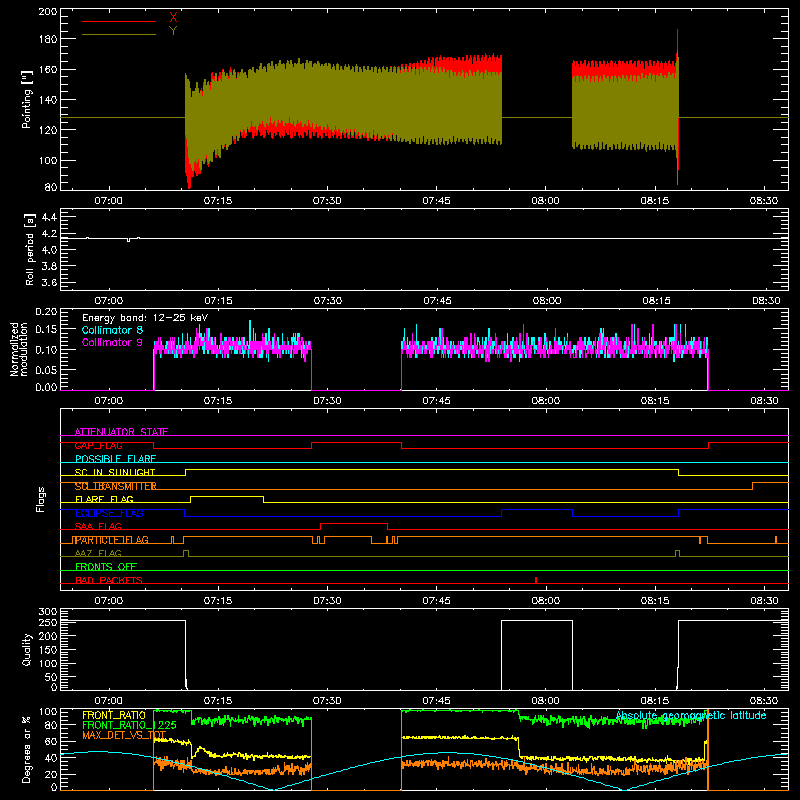Click the Degrees or % axis title
Viewport: 800px width, 800px height.
[27, 749]
